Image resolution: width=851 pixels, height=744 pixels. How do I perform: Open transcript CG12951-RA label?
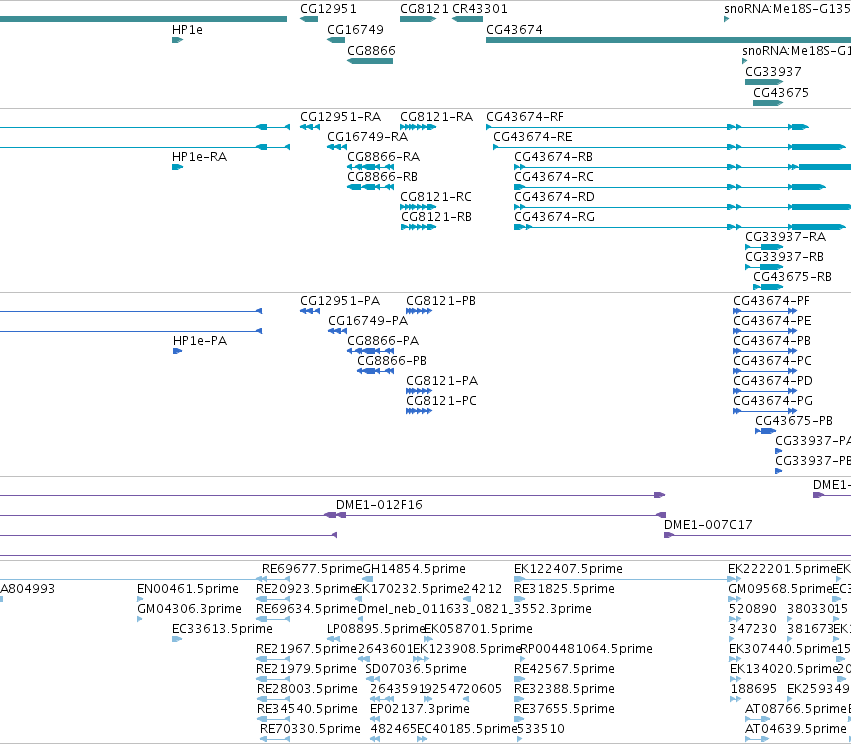(341, 117)
